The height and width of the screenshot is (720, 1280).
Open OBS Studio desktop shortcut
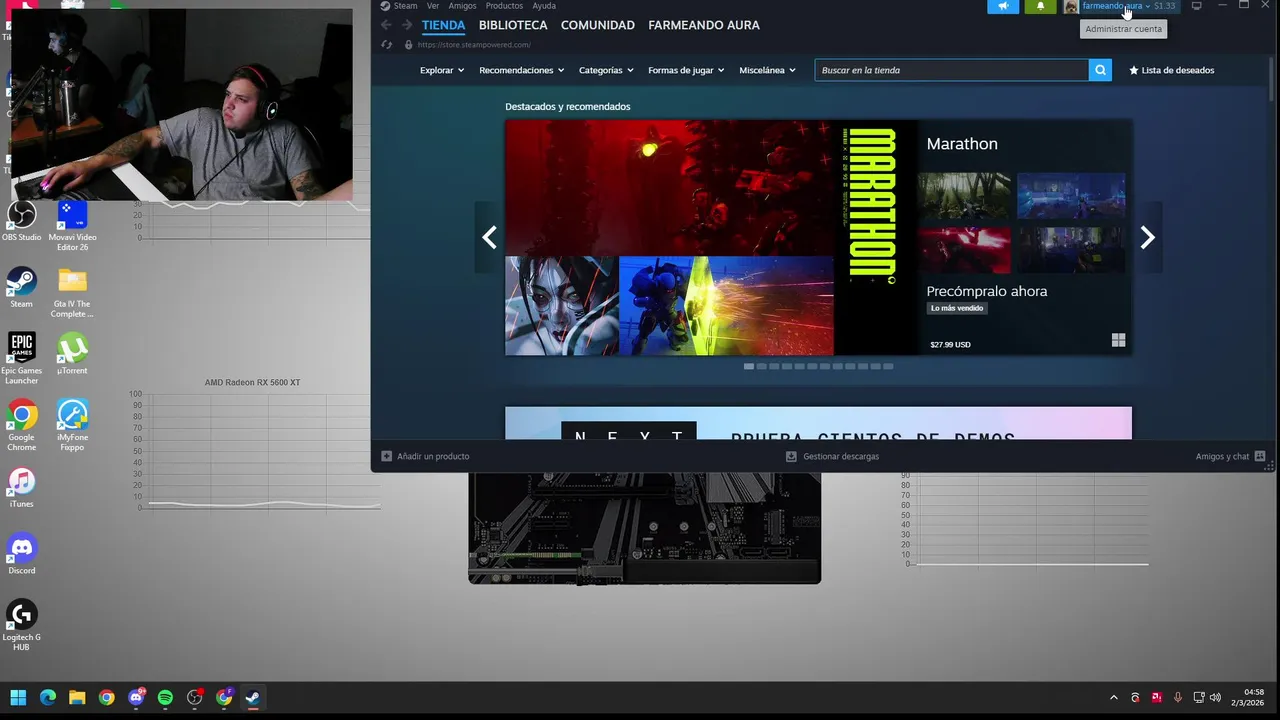pyautogui.click(x=21, y=221)
